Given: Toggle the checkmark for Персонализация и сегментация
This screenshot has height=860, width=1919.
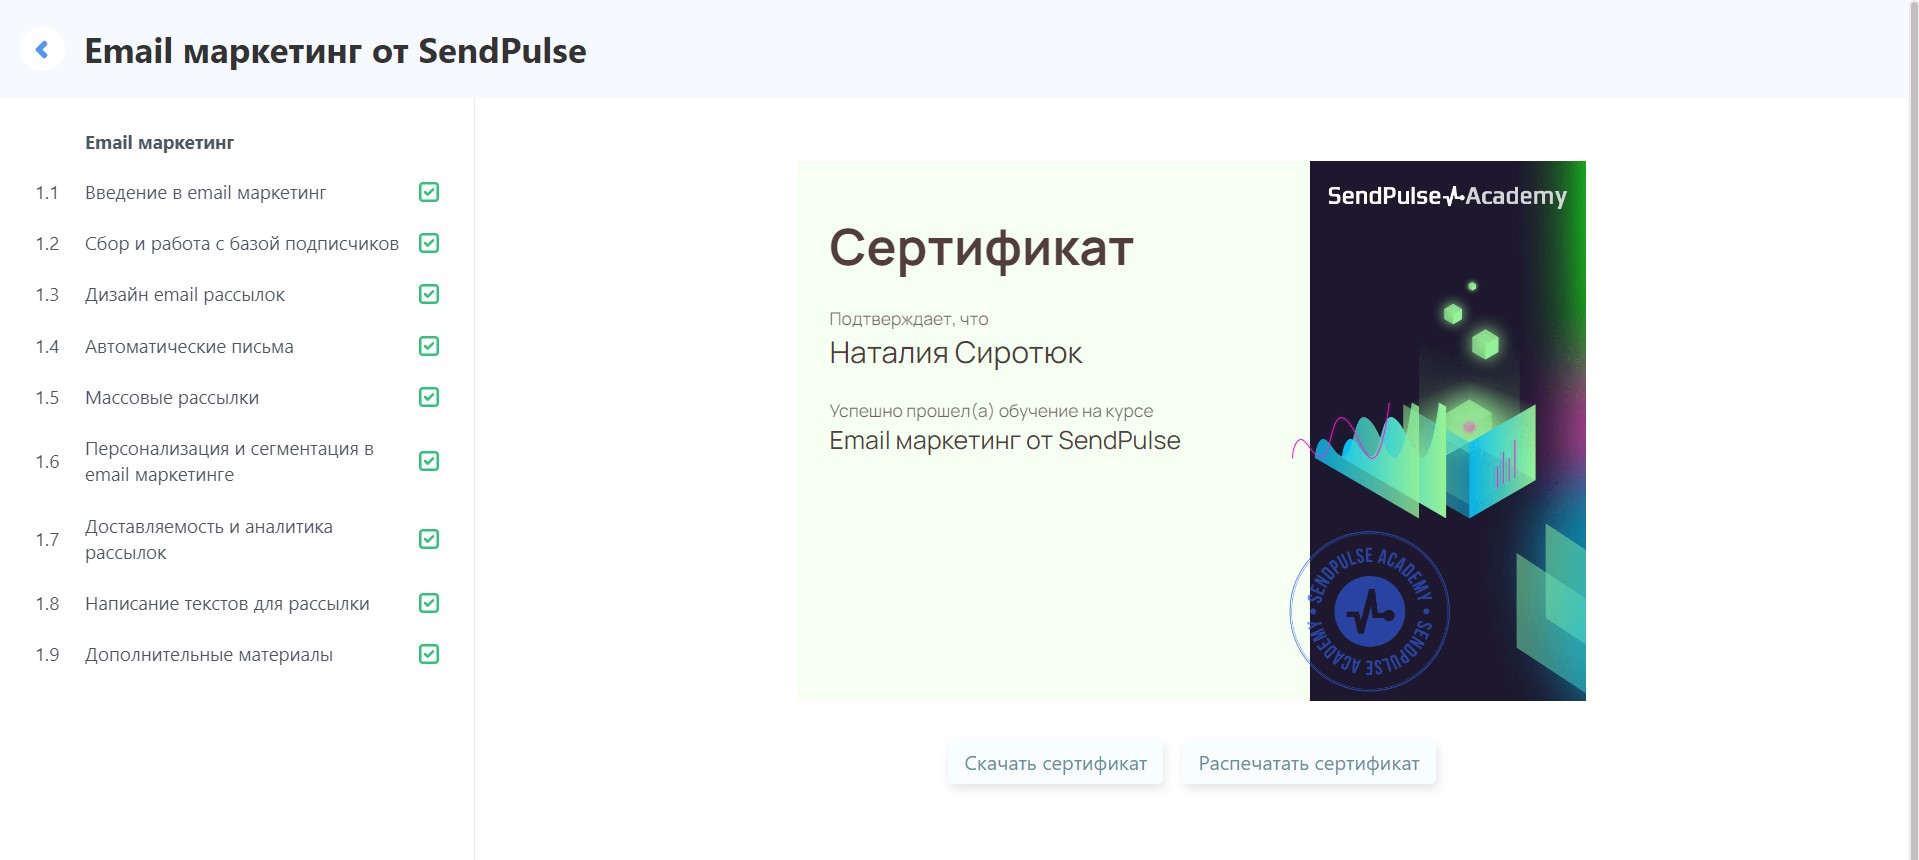Looking at the screenshot, I should point(429,461).
